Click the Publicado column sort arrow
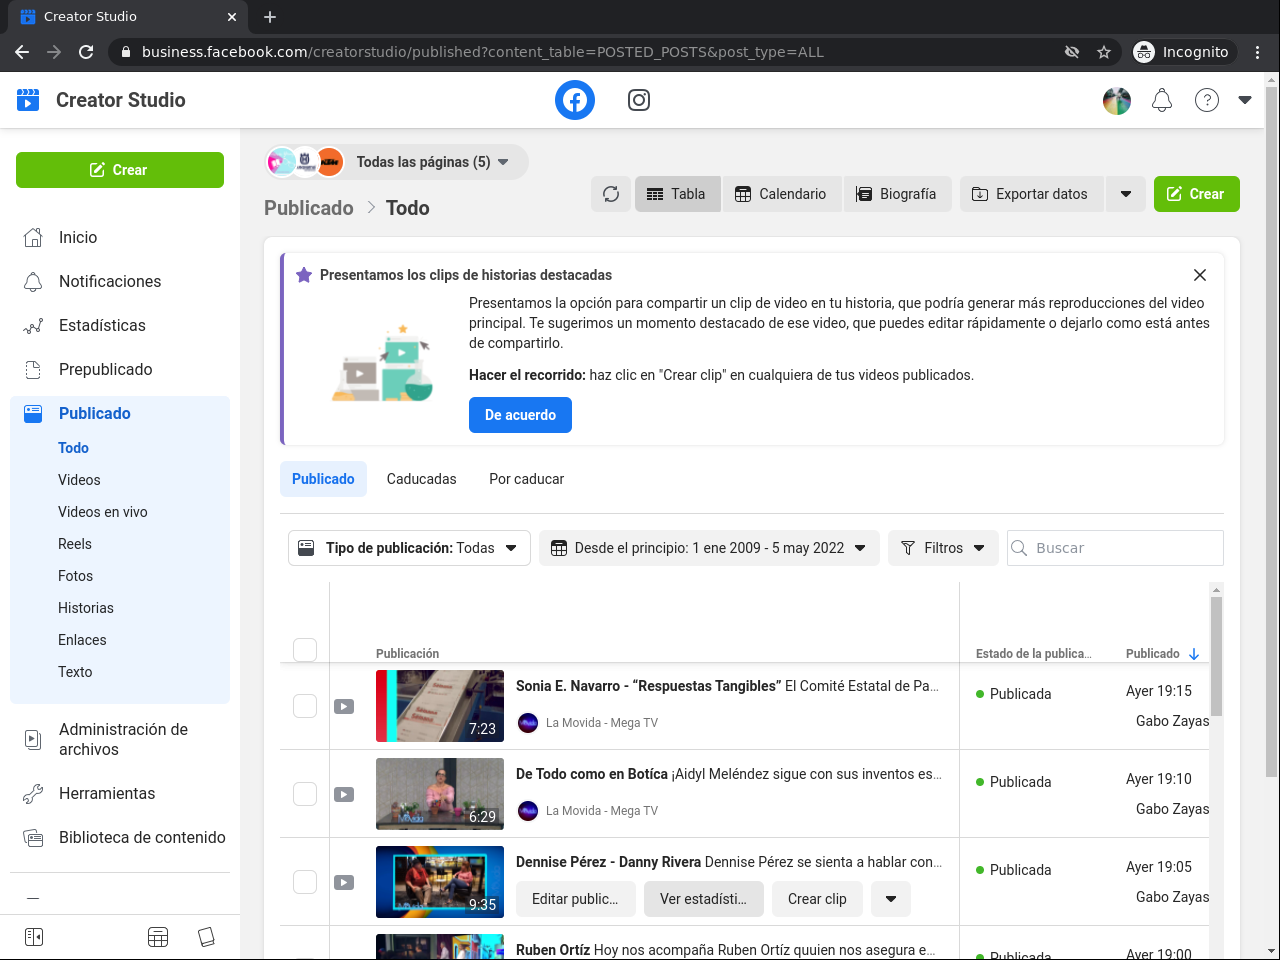1280x960 pixels. [x=1194, y=654]
